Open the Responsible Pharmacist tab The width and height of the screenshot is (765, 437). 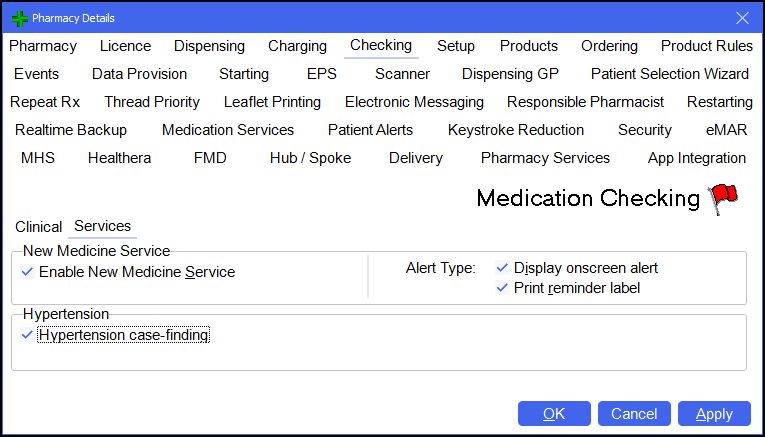click(x=585, y=102)
